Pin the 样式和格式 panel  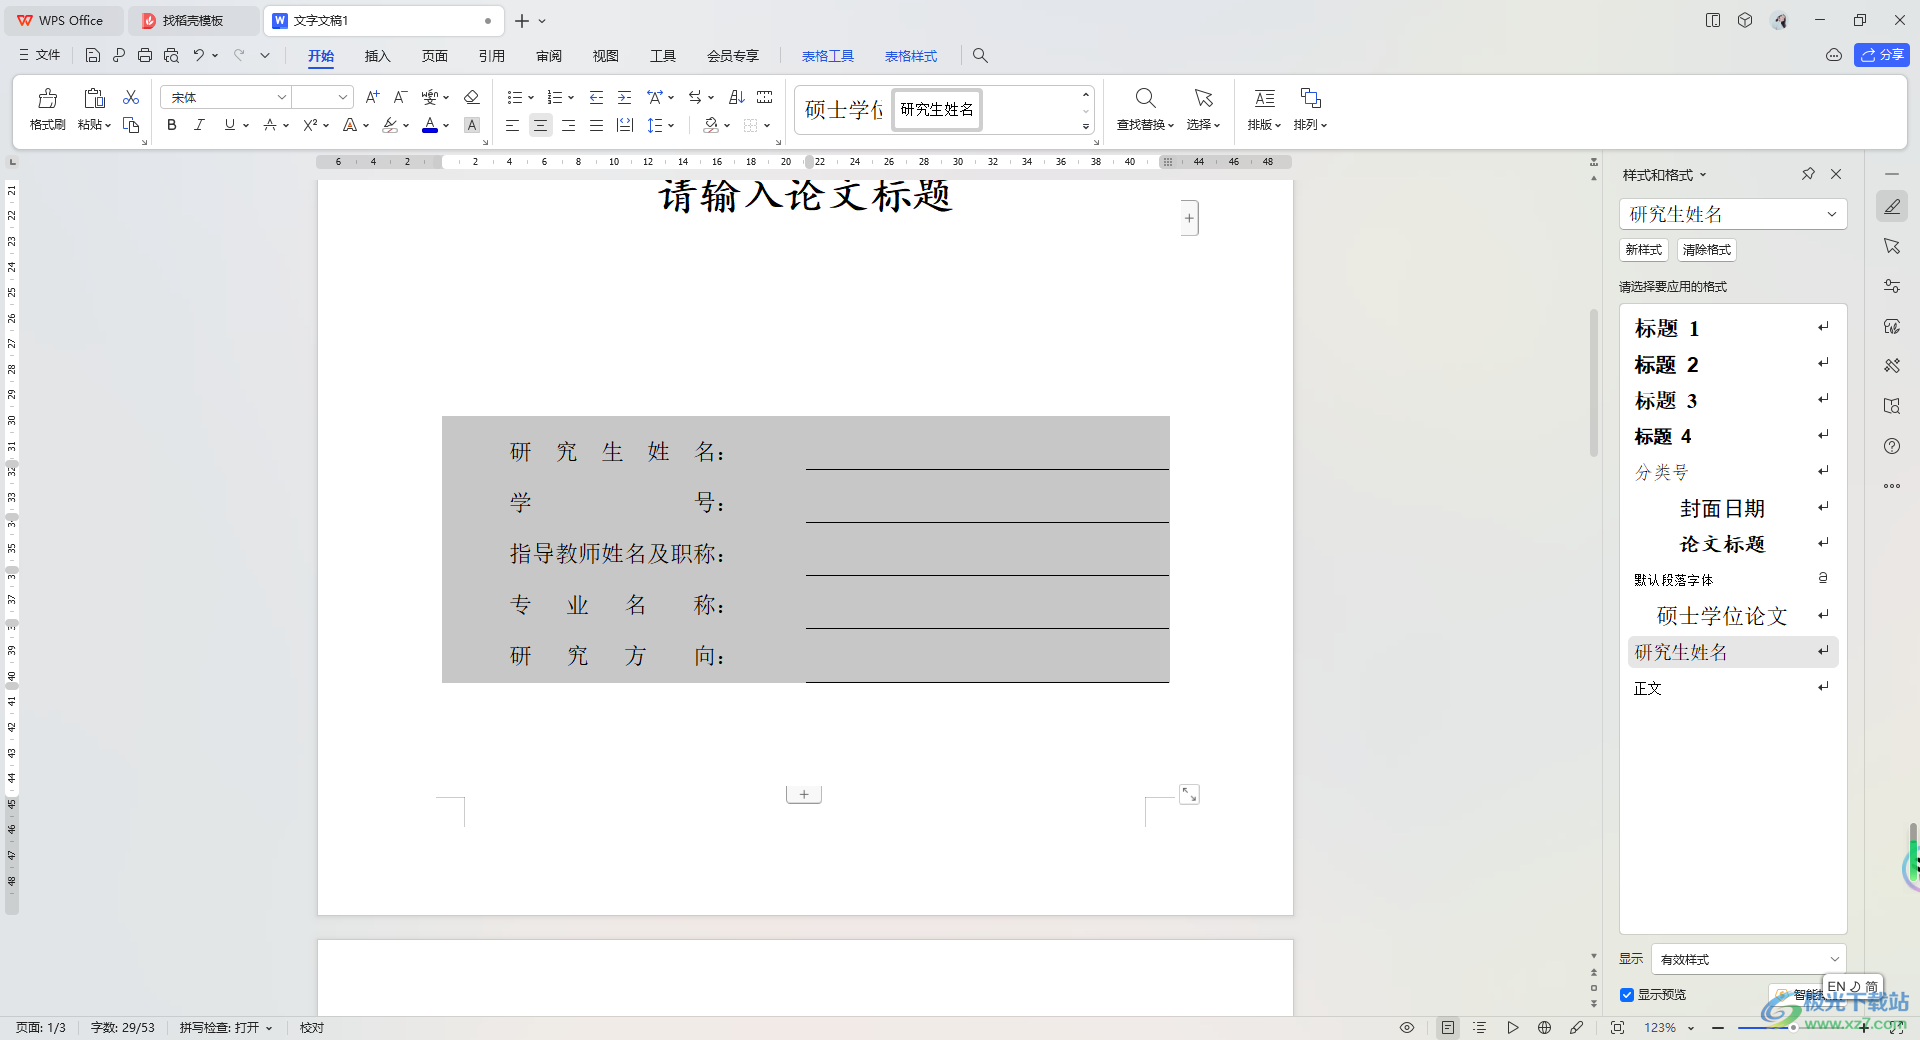tap(1808, 174)
